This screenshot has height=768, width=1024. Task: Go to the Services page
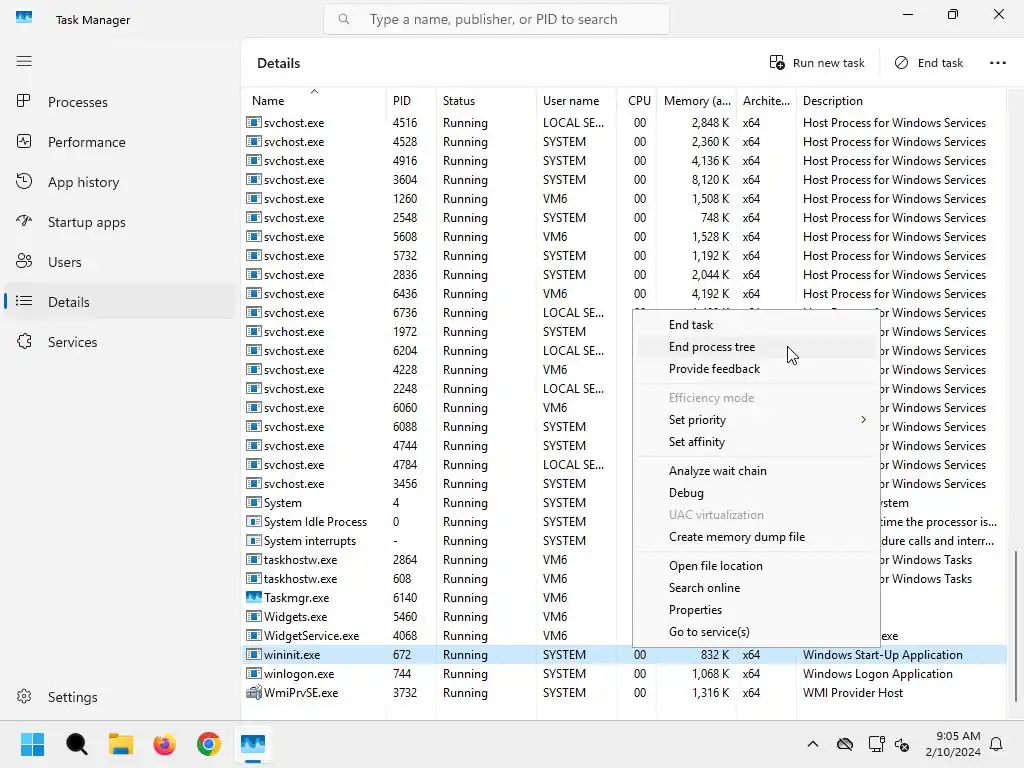[120, 342]
